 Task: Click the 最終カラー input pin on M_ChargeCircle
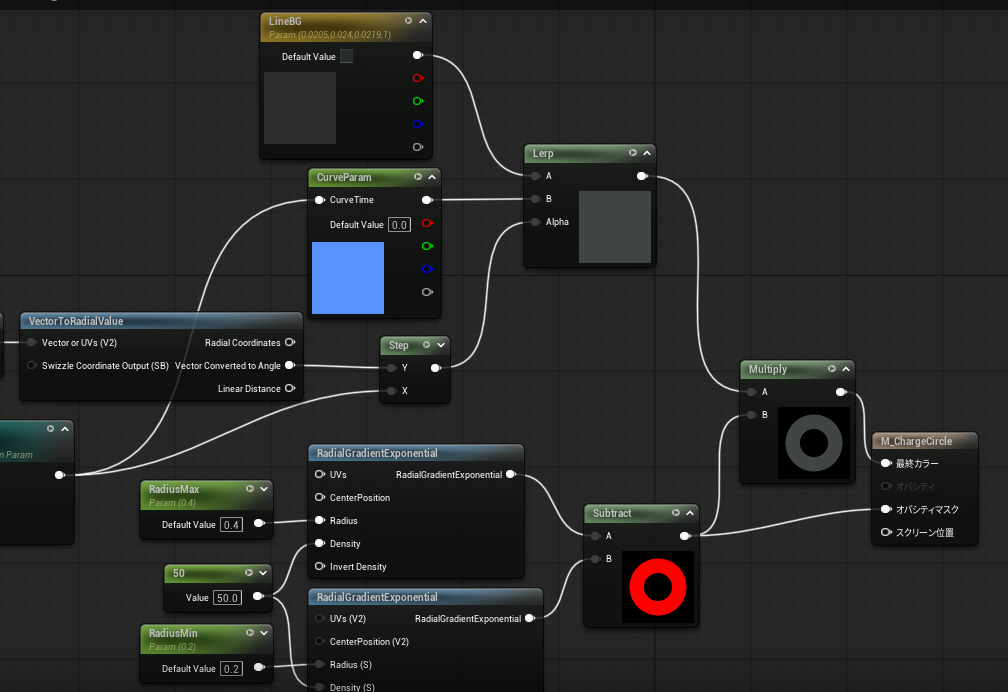click(x=885, y=463)
